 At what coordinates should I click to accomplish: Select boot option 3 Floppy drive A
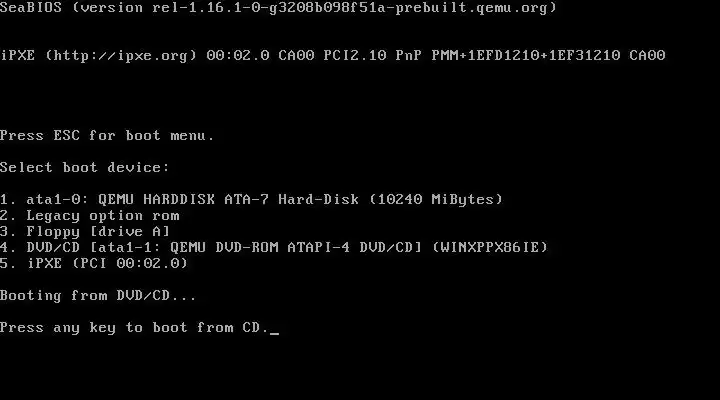[x=85, y=231]
